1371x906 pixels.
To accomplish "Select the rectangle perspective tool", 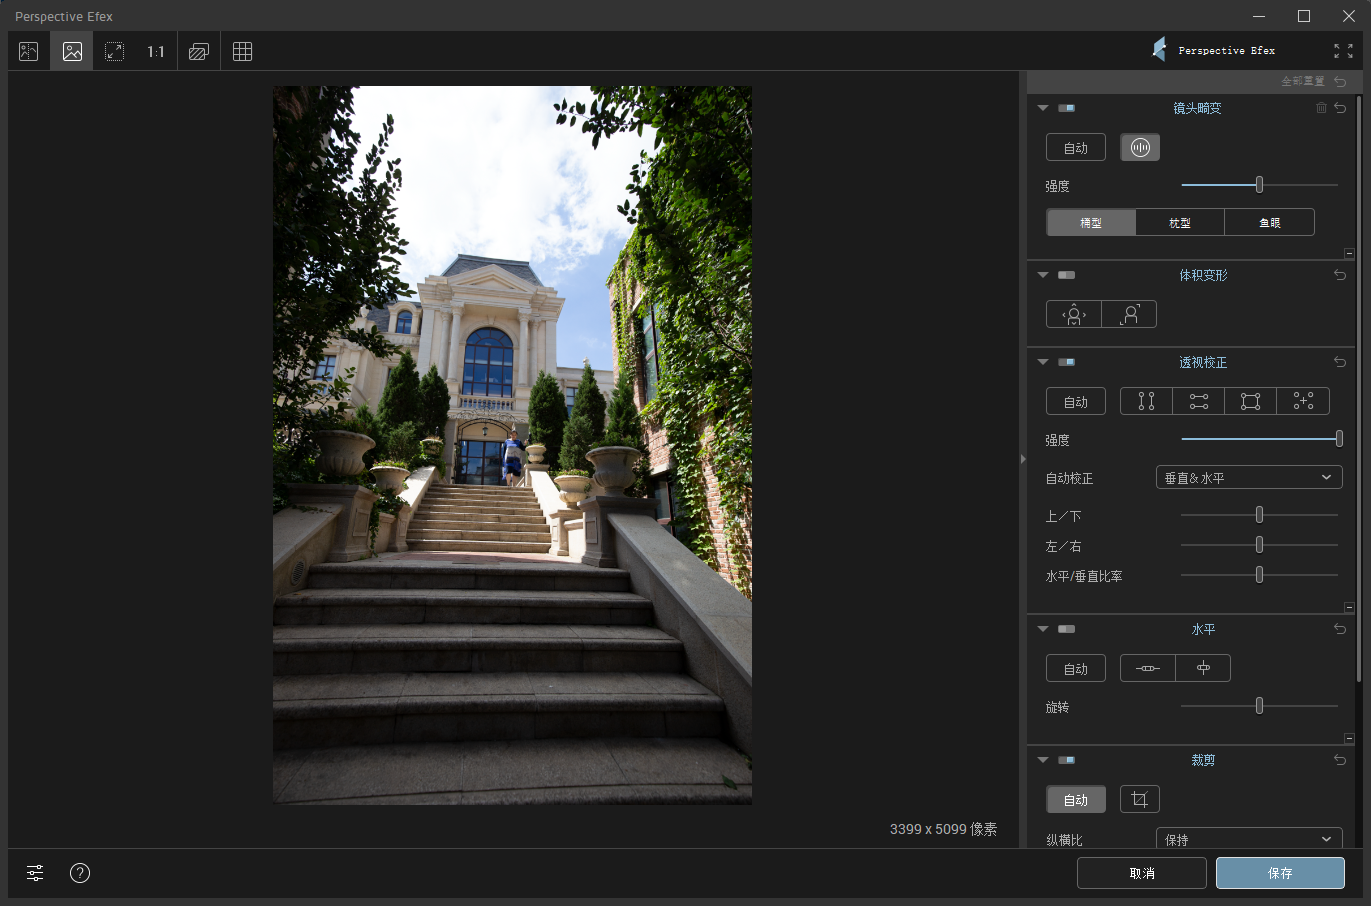I will [1250, 401].
